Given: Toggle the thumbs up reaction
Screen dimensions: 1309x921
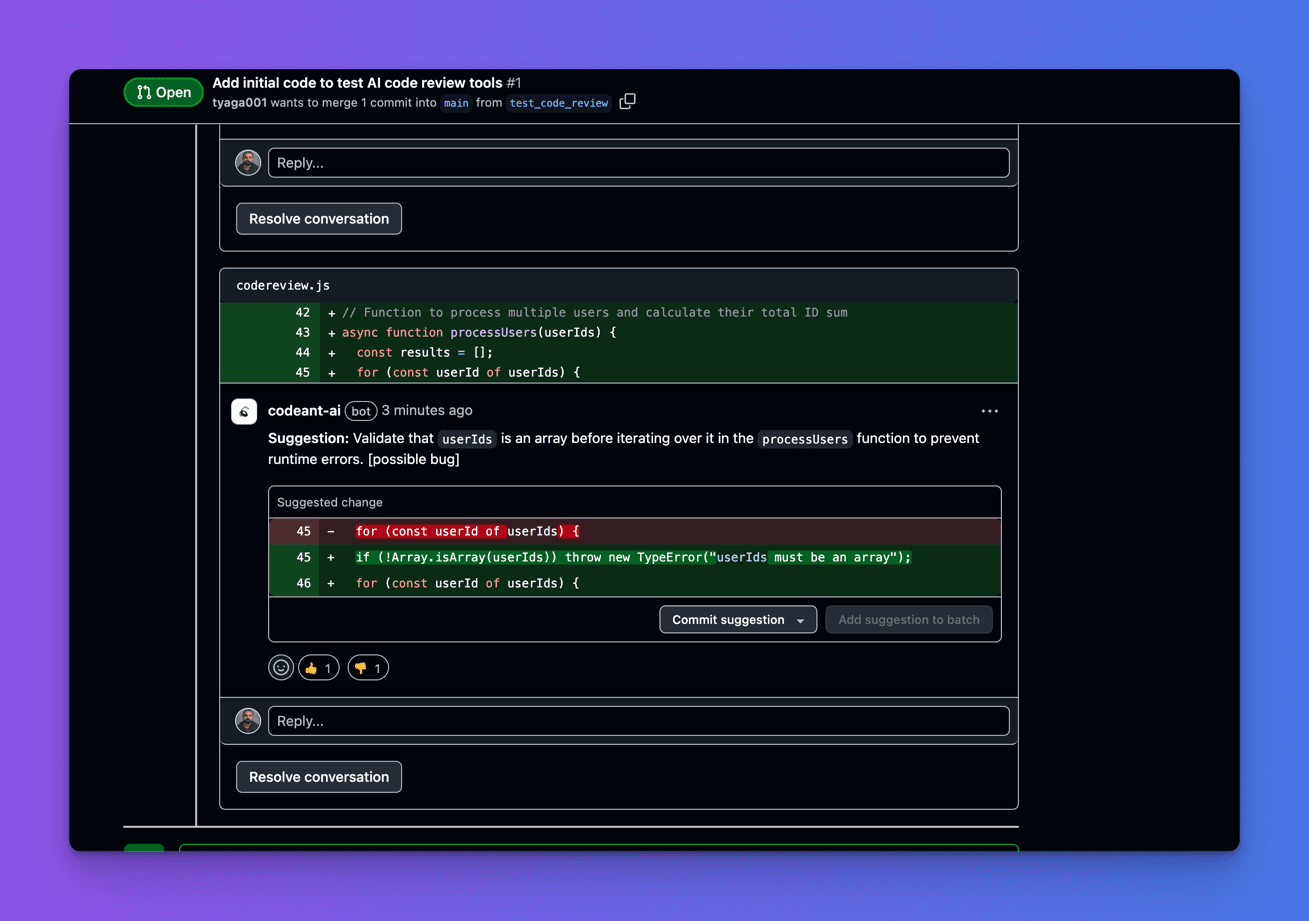Looking at the screenshot, I should (318, 668).
